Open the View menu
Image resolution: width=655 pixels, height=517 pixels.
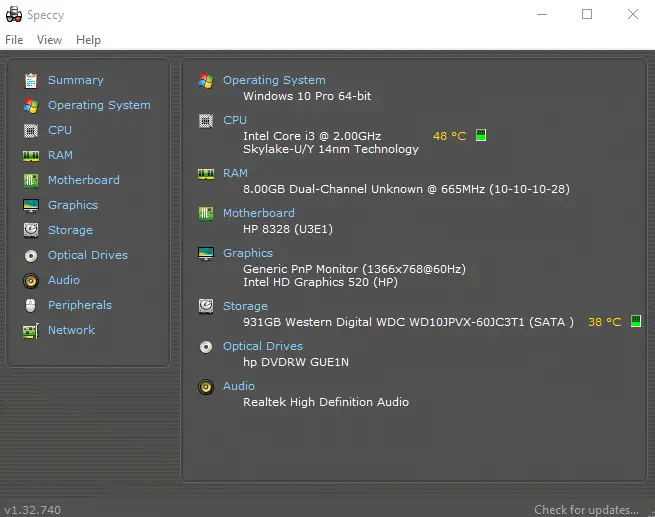pyautogui.click(x=49, y=40)
